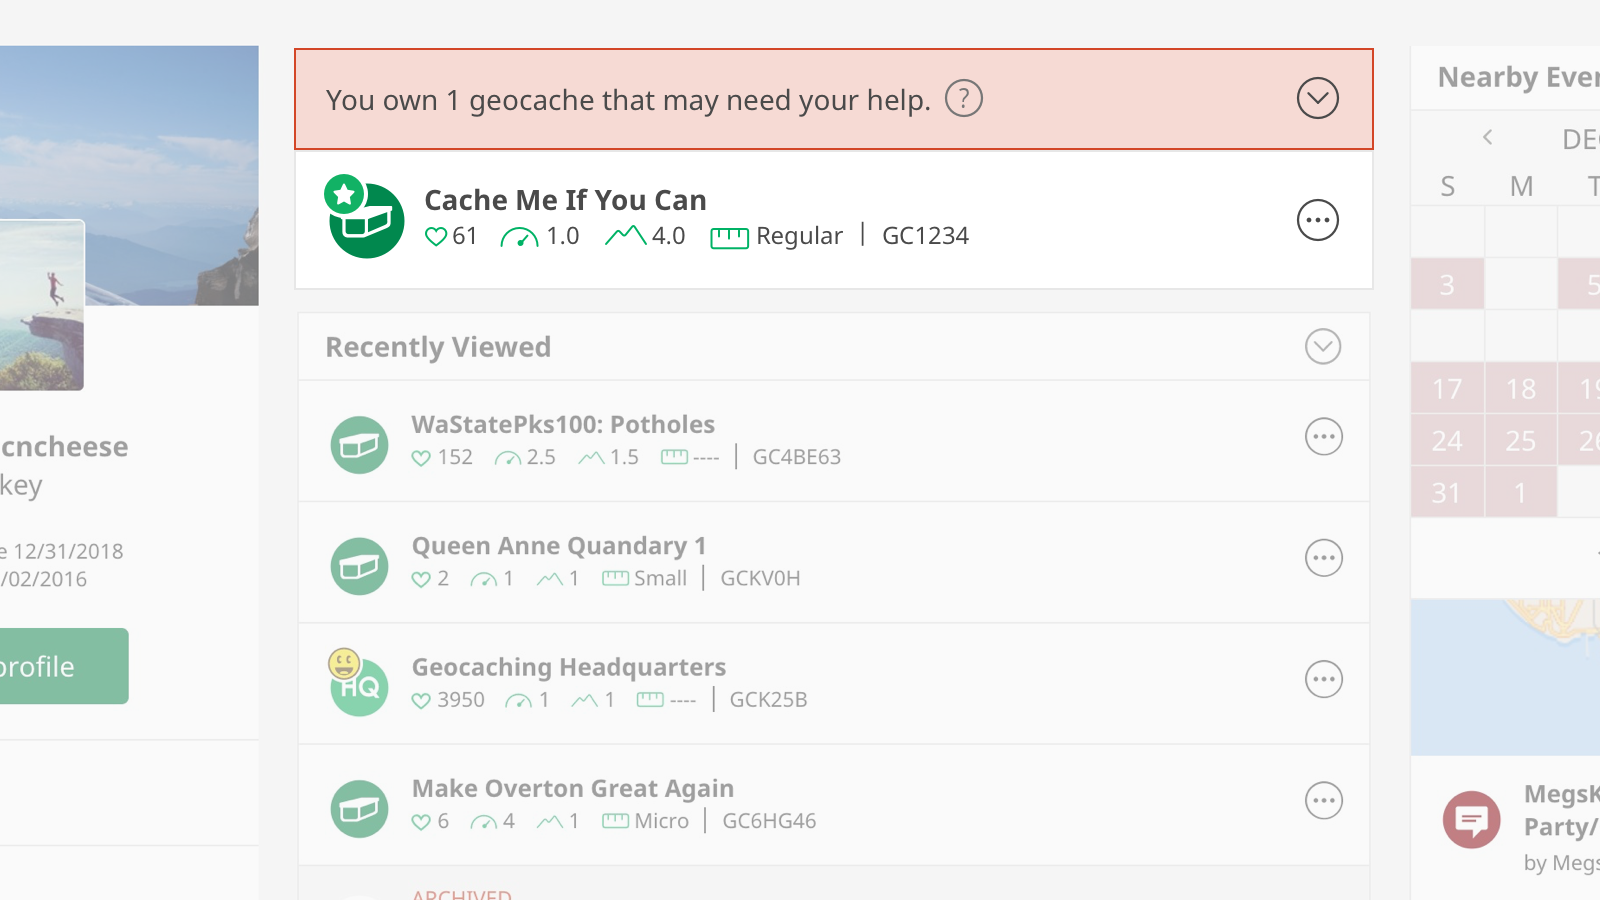
Task: Click the profile button
Action: (60, 666)
